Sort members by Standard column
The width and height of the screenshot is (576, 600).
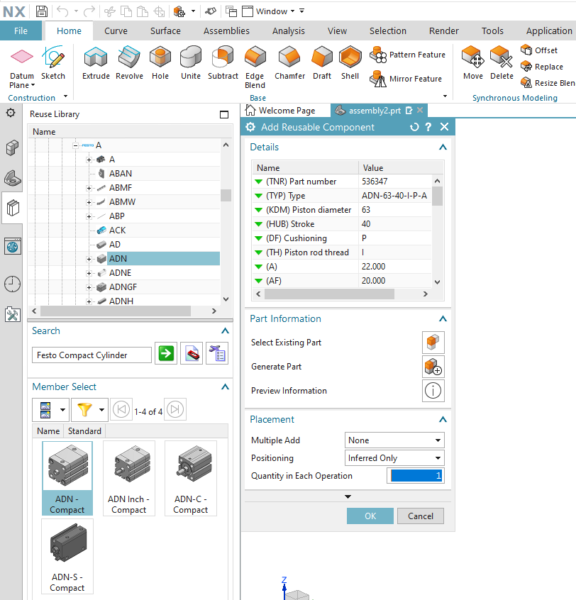85,431
